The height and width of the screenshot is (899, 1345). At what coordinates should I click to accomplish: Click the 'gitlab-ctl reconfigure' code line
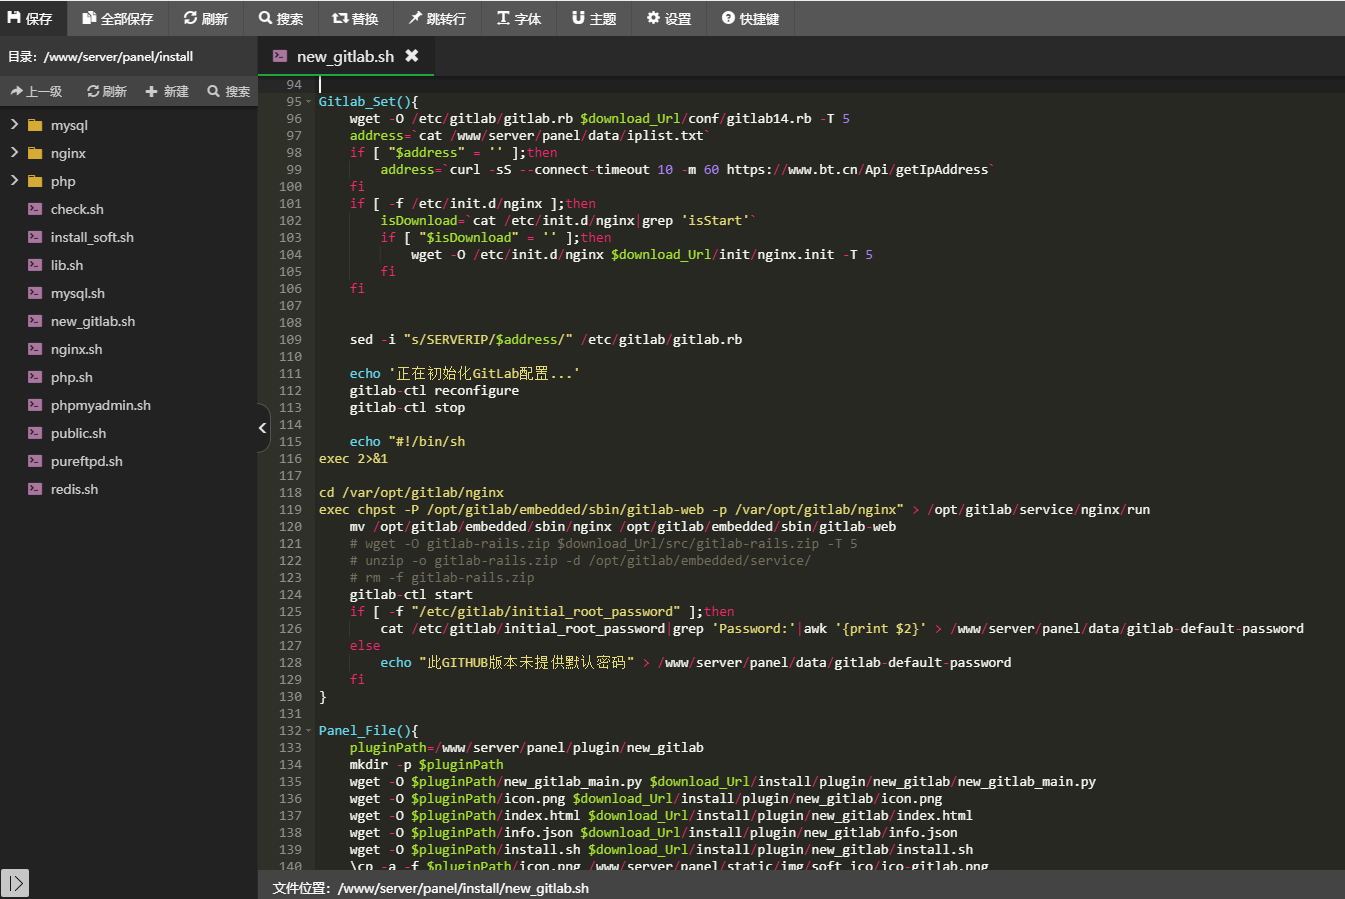[434, 391]
